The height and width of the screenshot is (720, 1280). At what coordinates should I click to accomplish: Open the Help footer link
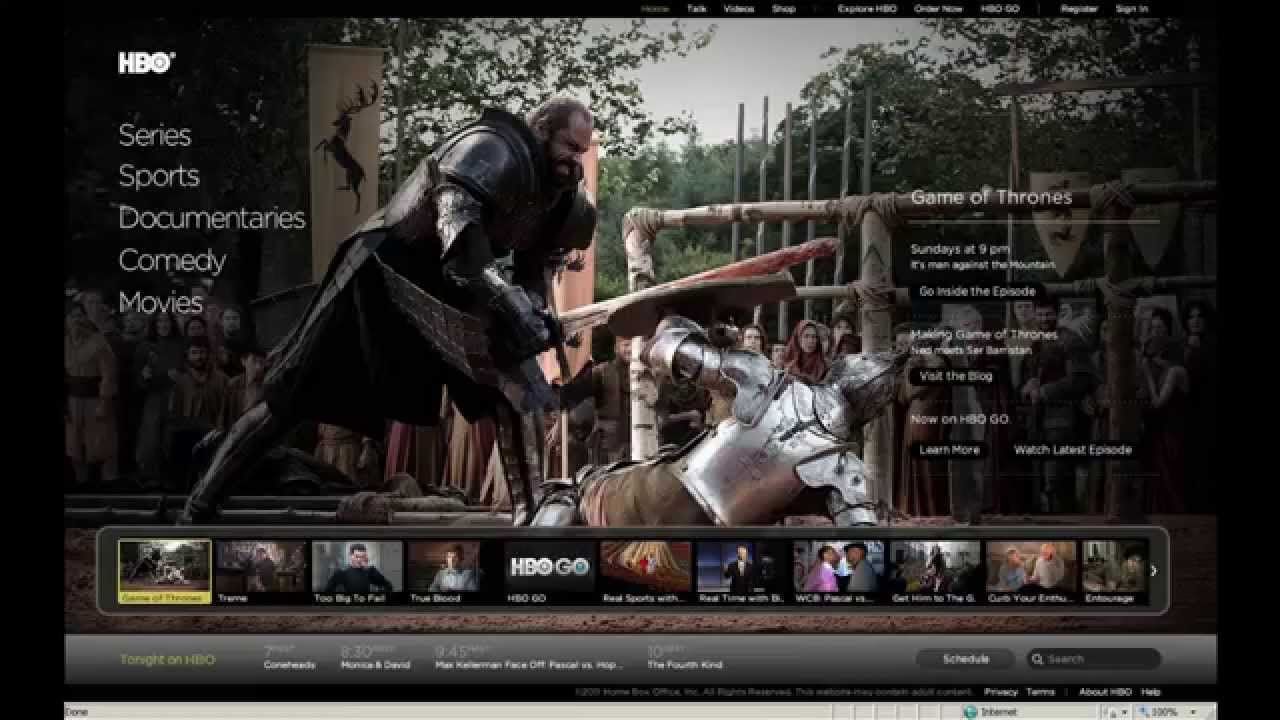[x=1151, y=692]
